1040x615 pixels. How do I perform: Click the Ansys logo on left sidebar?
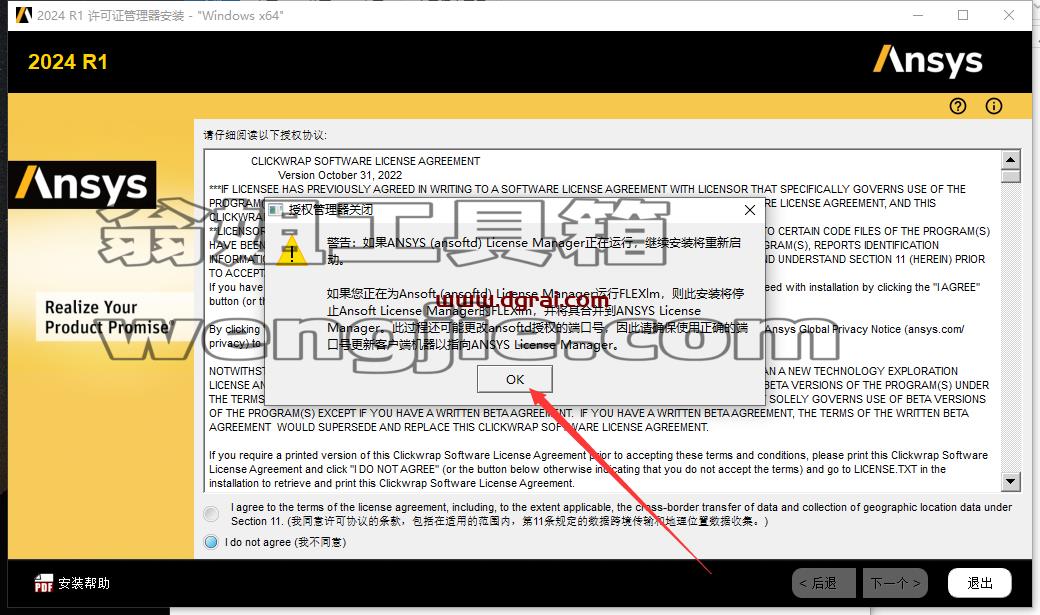click(82, 184)
